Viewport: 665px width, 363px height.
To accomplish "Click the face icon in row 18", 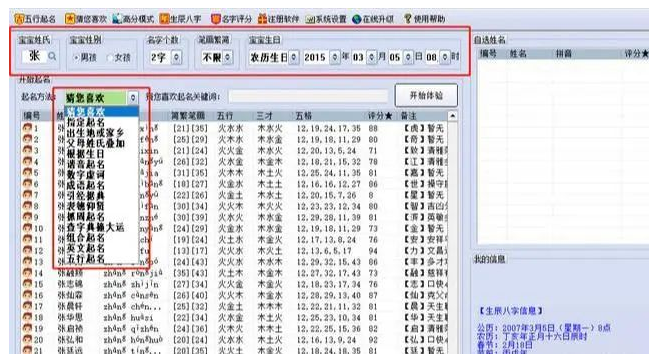I will tap(28, 317).
